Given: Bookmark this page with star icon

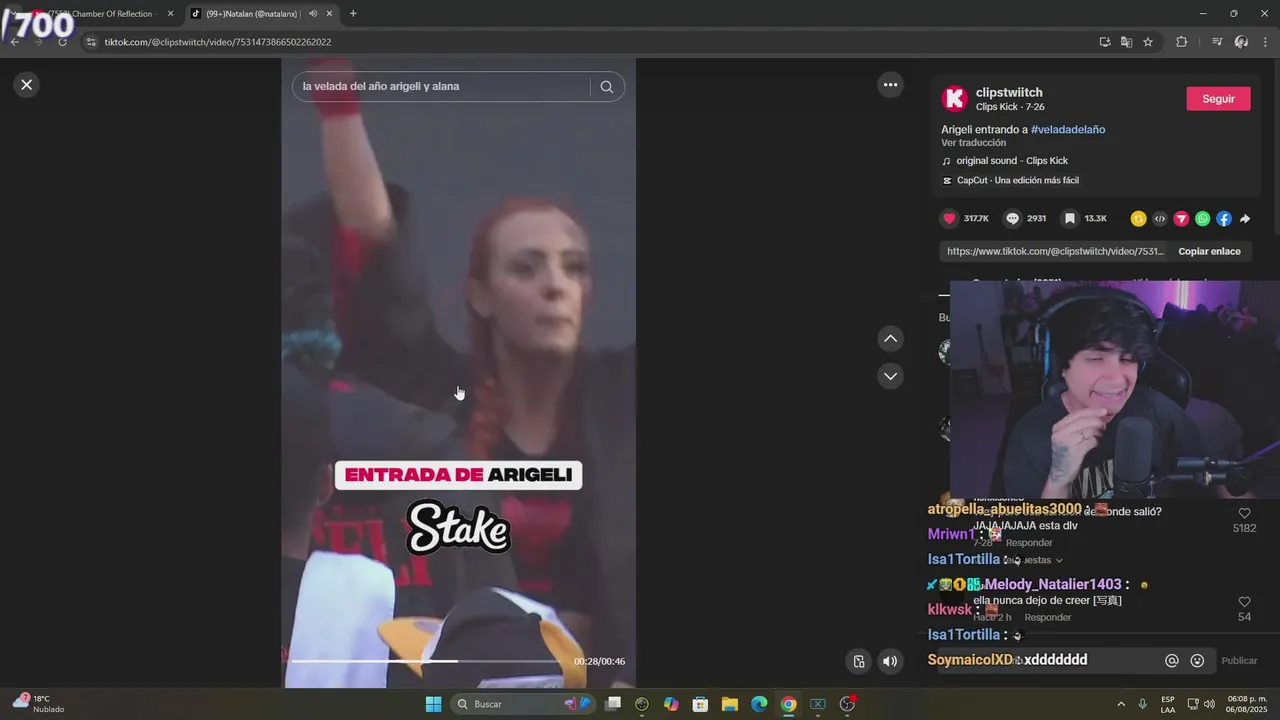Looking at the screenshot, I should click(1148, 42).
